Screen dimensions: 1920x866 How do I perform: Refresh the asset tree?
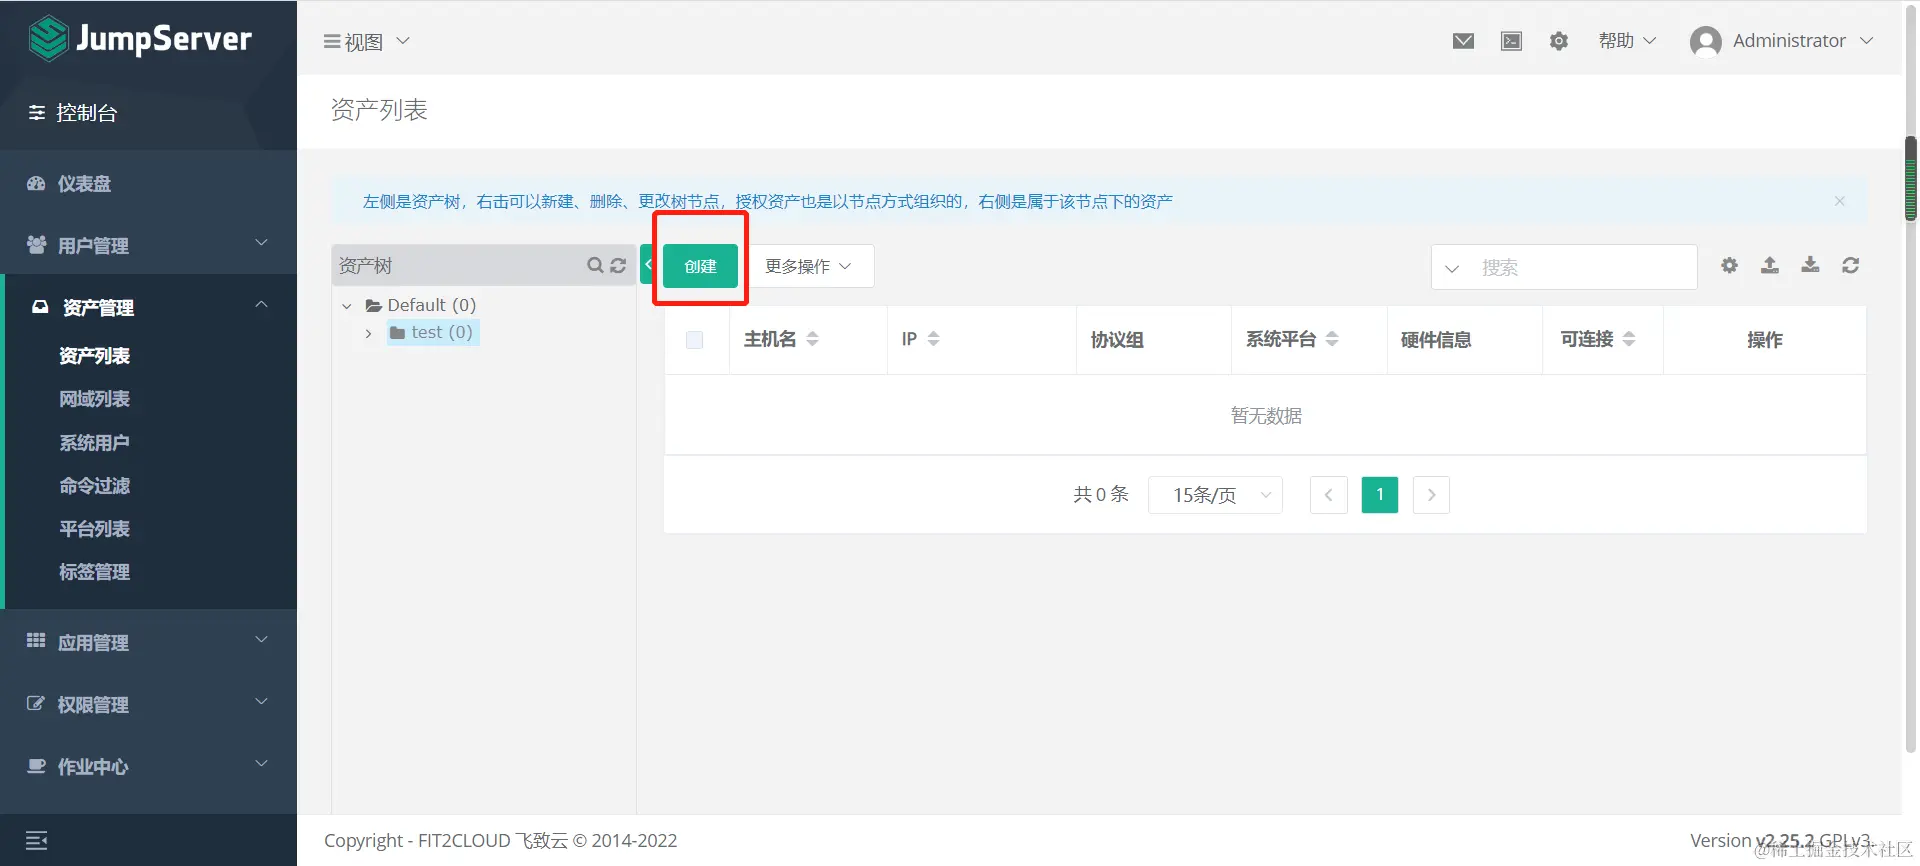coord(618,265)
